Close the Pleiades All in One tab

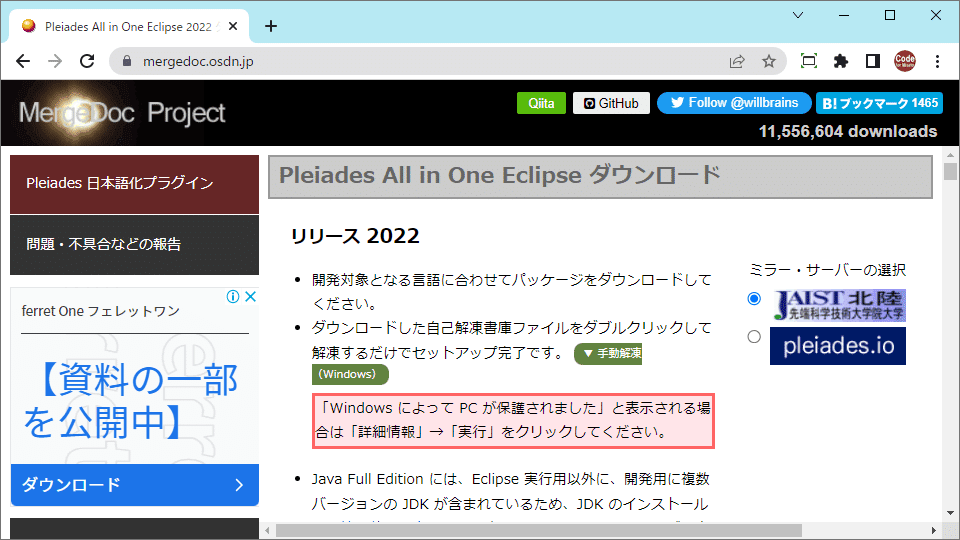click(233, 26)
